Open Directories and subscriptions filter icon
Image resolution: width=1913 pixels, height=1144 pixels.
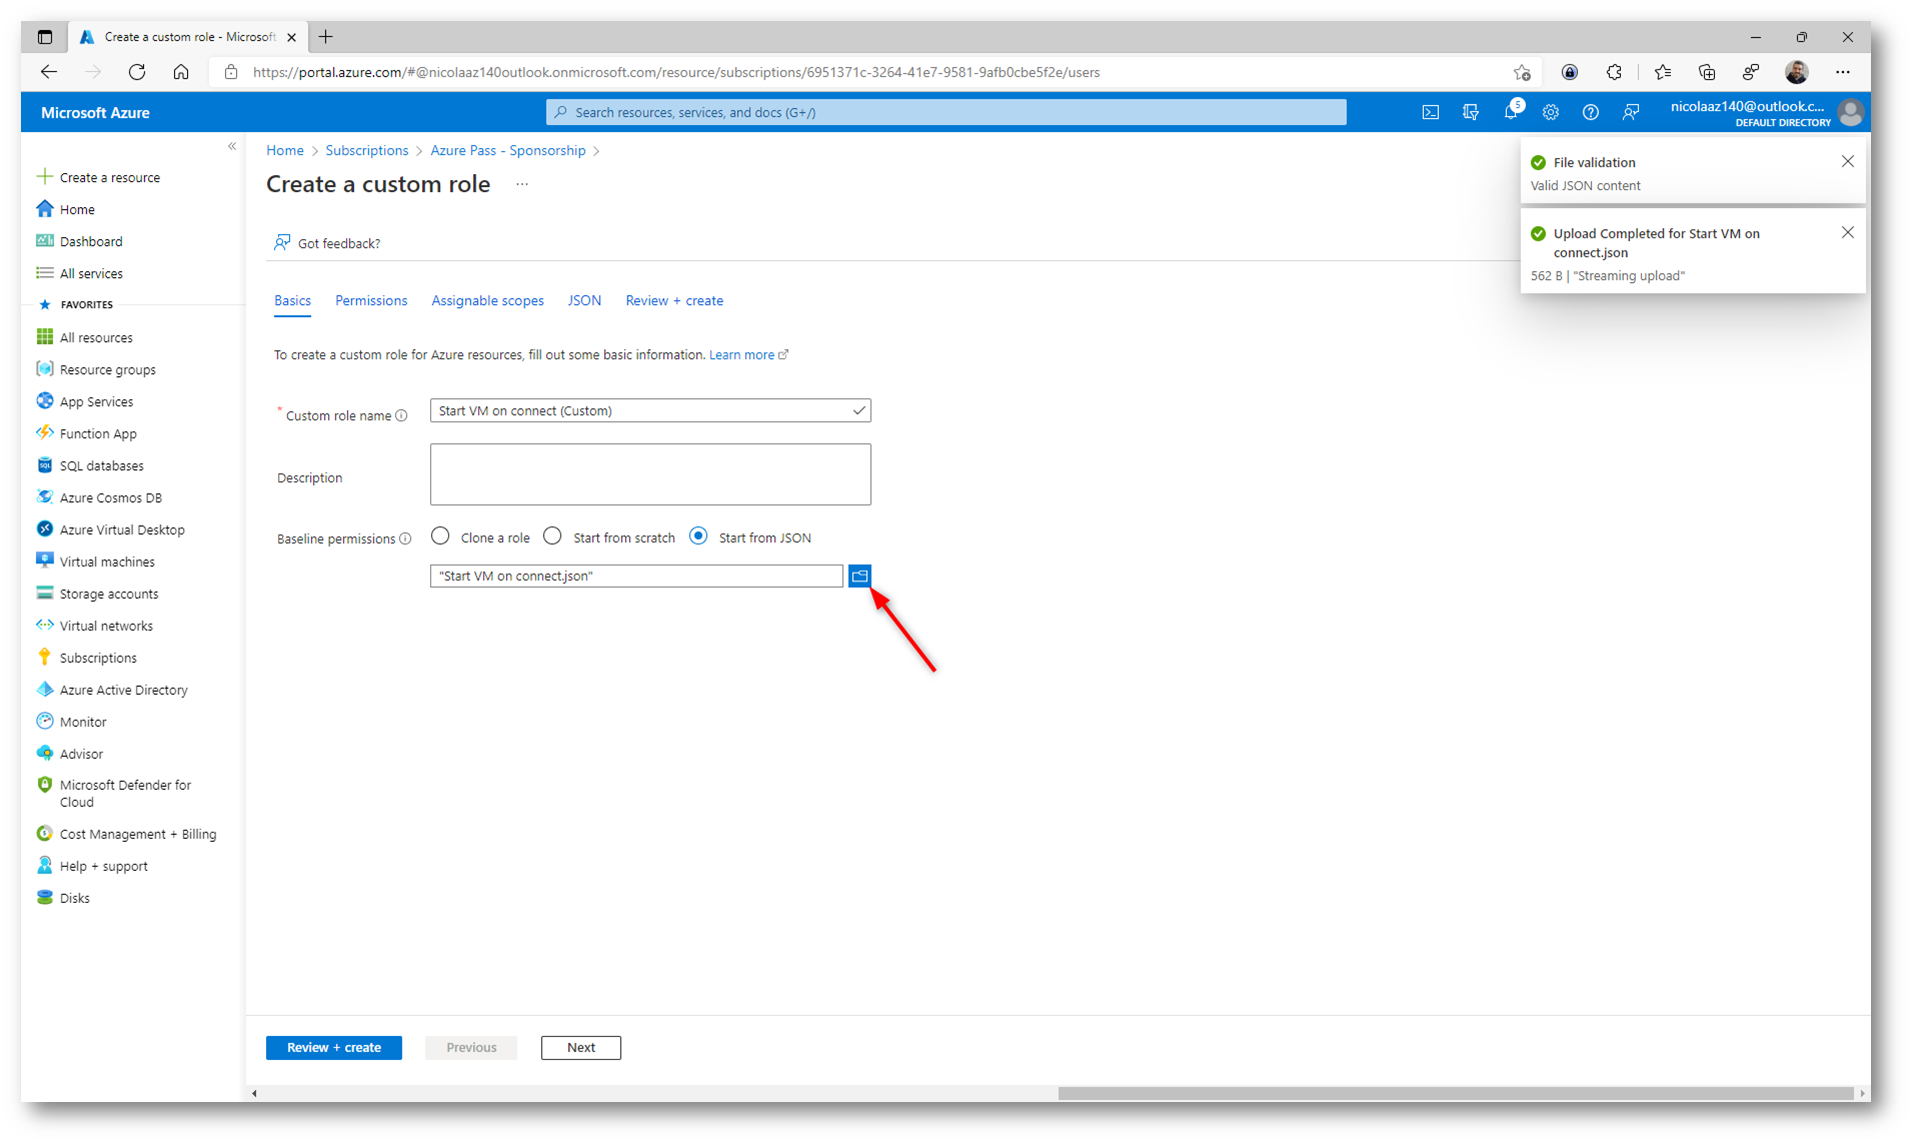click(1470, 112)
